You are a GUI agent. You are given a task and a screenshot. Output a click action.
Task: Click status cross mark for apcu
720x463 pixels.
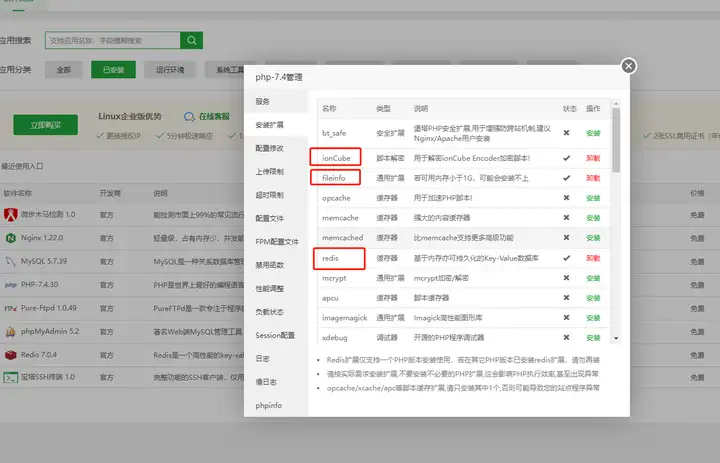coord(567,298)
